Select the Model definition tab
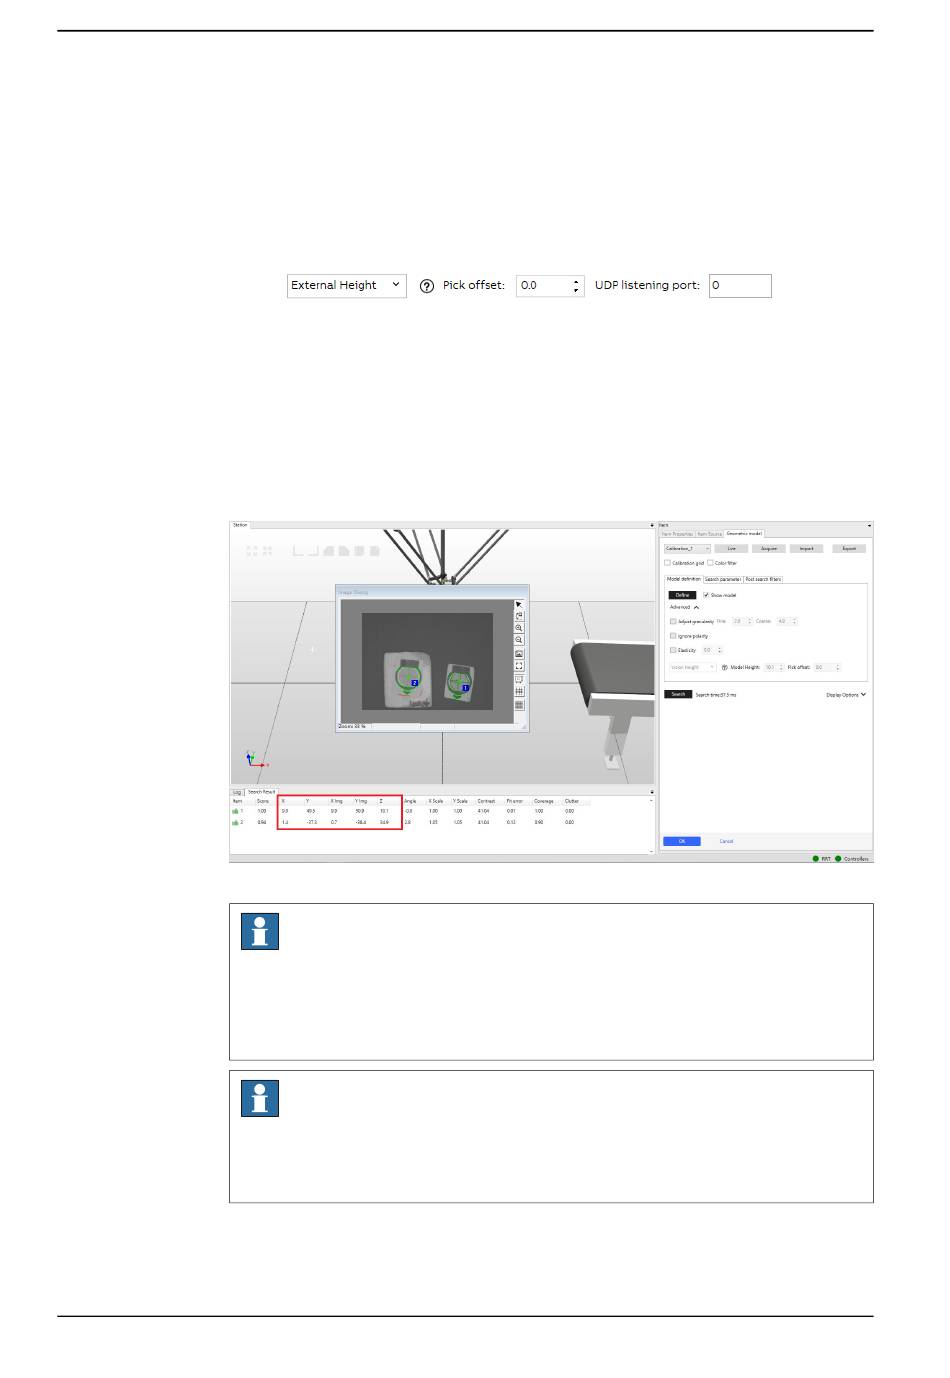 pos(684,579)
